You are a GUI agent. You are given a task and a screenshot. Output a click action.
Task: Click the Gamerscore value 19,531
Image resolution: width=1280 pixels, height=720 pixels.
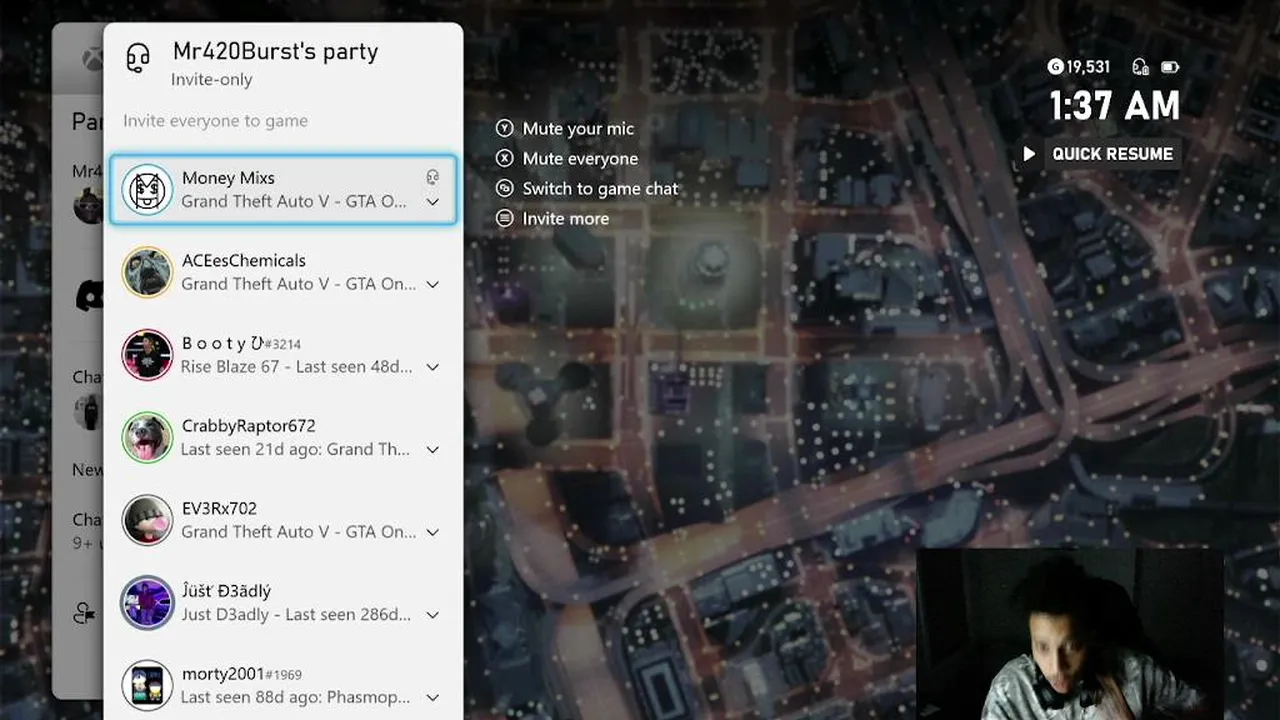click(x=1088, y=67)
